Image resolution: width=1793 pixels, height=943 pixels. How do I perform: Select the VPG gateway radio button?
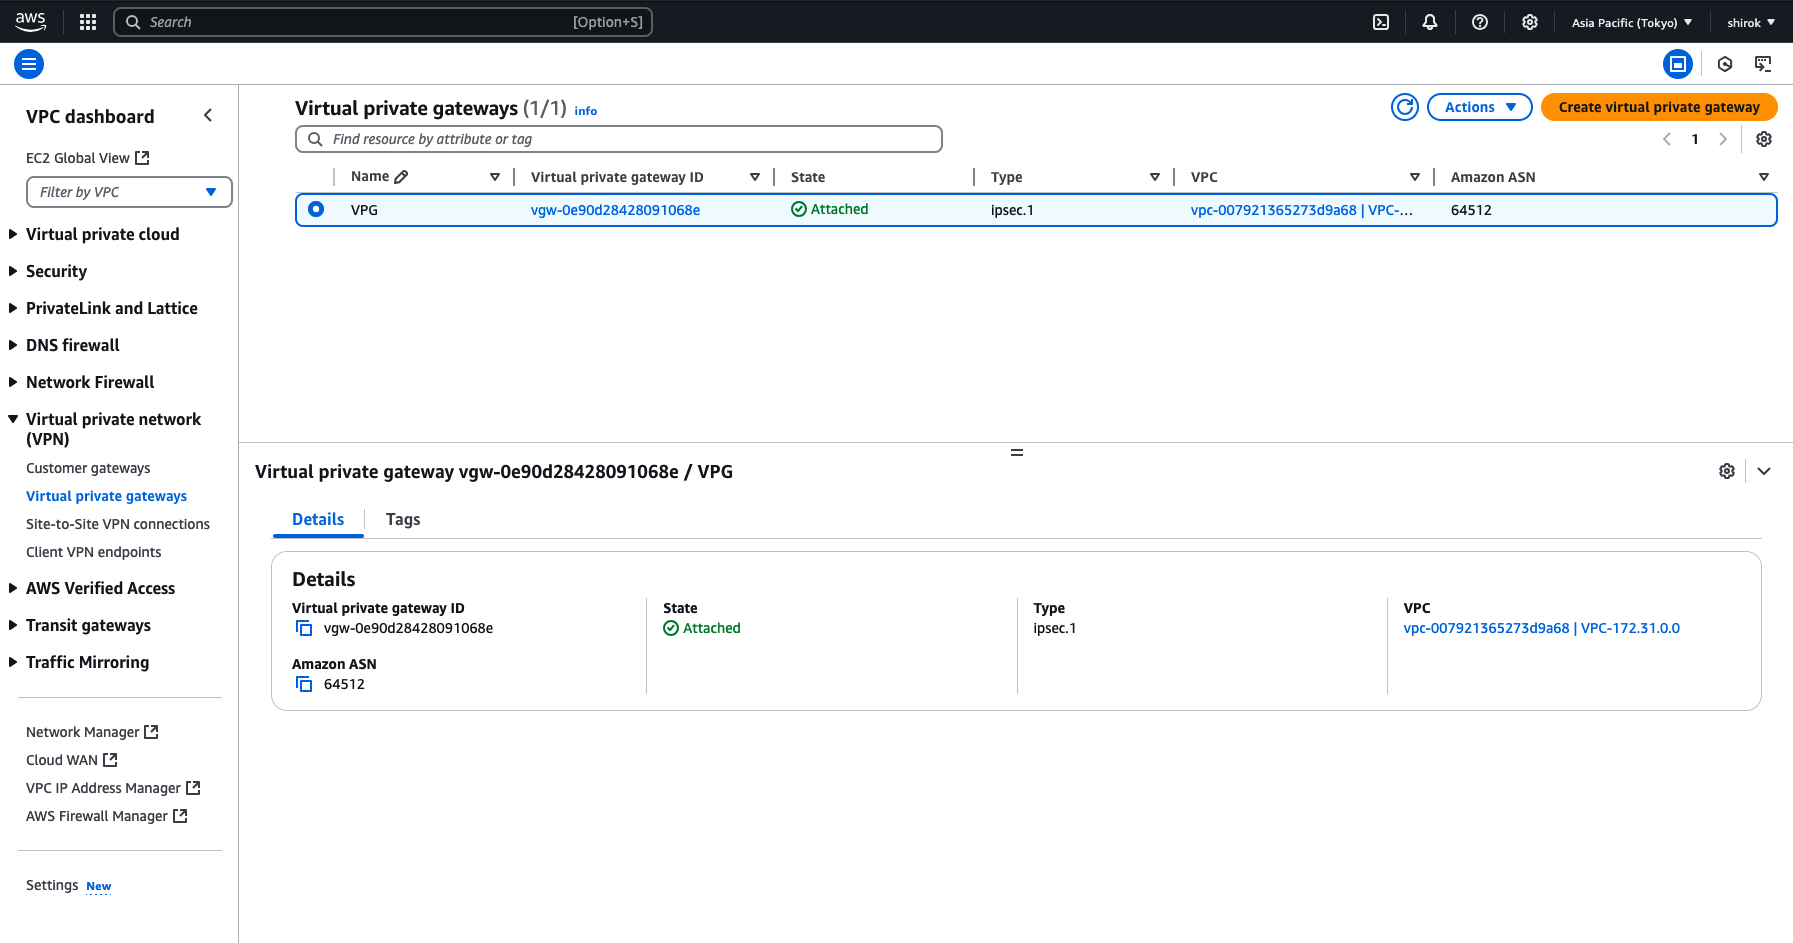(x=316, y=210)
